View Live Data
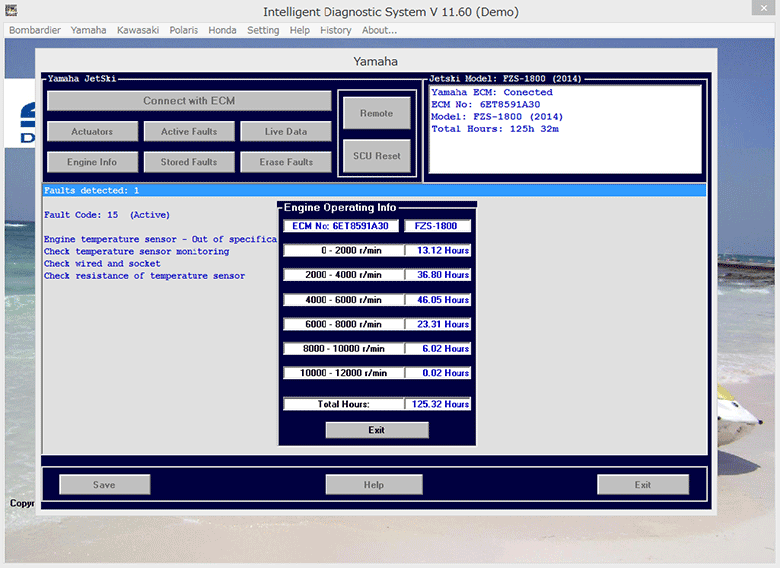 point(286,132)
